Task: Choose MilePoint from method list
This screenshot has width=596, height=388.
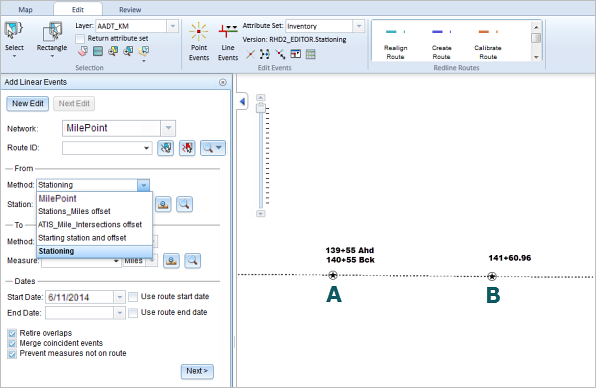Action: (x=94, y=198)
